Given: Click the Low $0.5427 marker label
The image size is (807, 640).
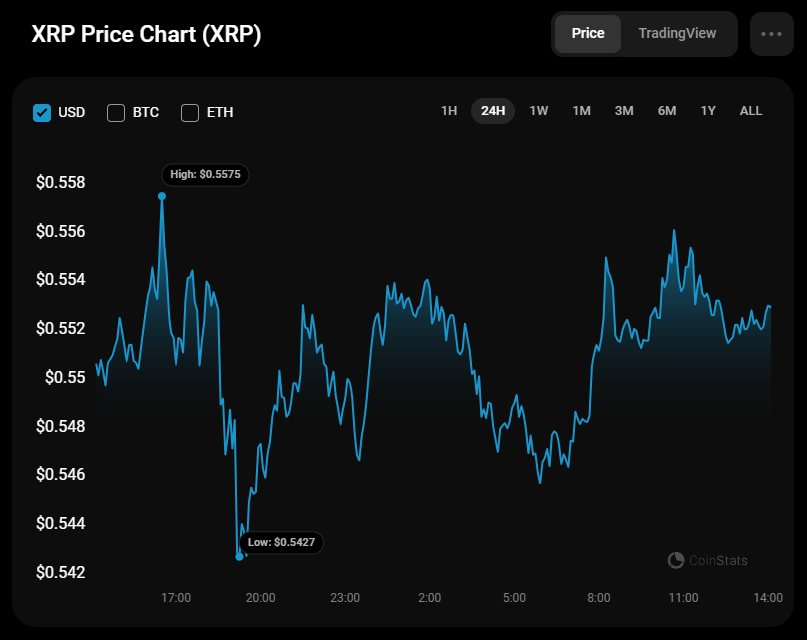Looking at the screenshot, I should pos(282,542).
